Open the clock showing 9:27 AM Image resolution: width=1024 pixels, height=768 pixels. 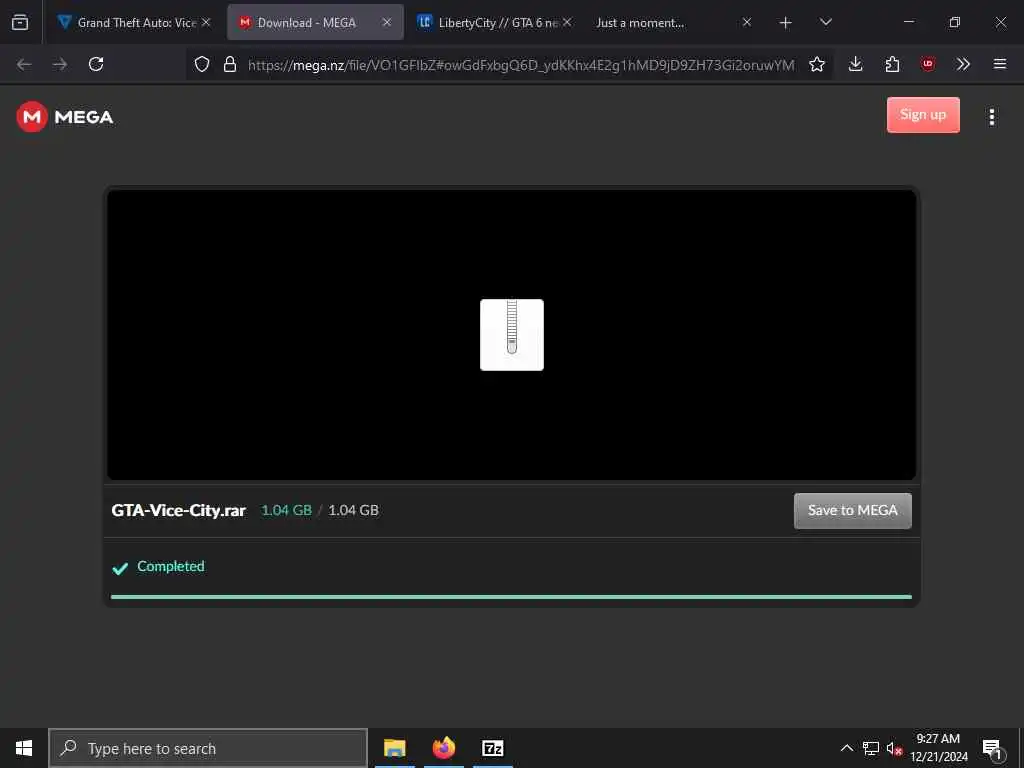(938, 748)
